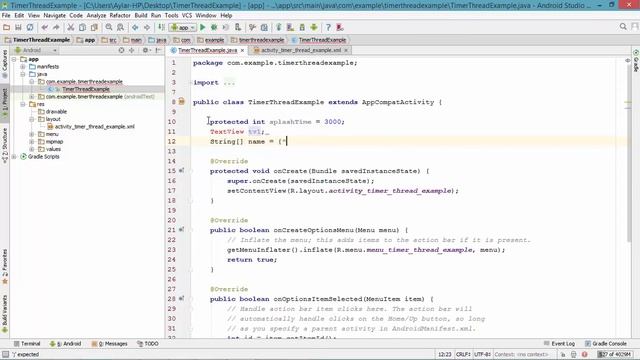The height and width of the screenshot is (360, 640).
Task: Toggle the tool window corner button in status bar
Action: pos(5,354)
